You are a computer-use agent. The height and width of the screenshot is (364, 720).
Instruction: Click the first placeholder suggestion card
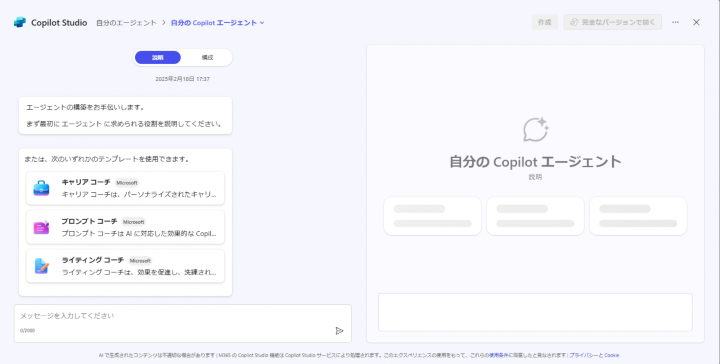433,216
